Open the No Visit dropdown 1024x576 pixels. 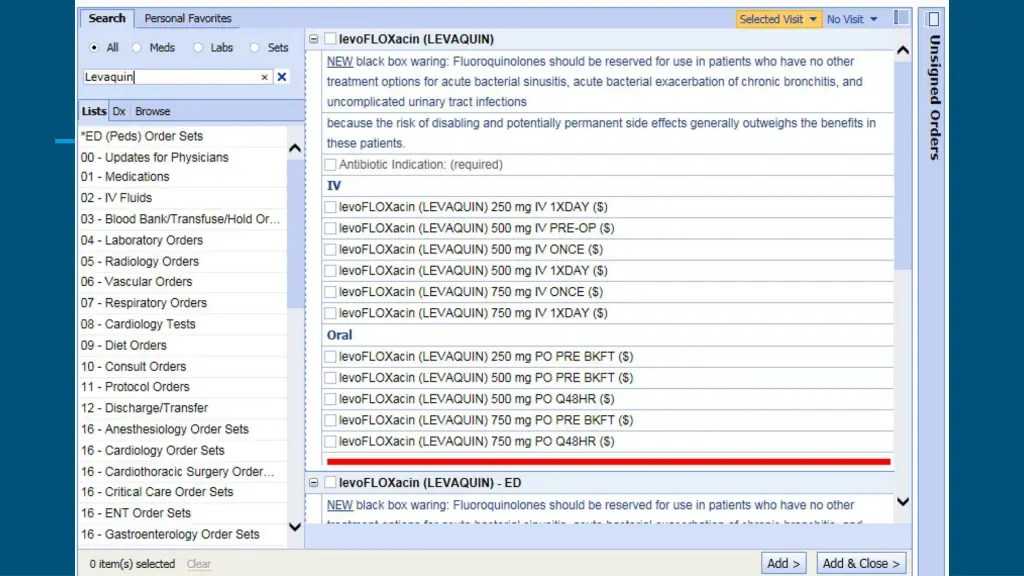pyautogui.click(x=852, y=19)
